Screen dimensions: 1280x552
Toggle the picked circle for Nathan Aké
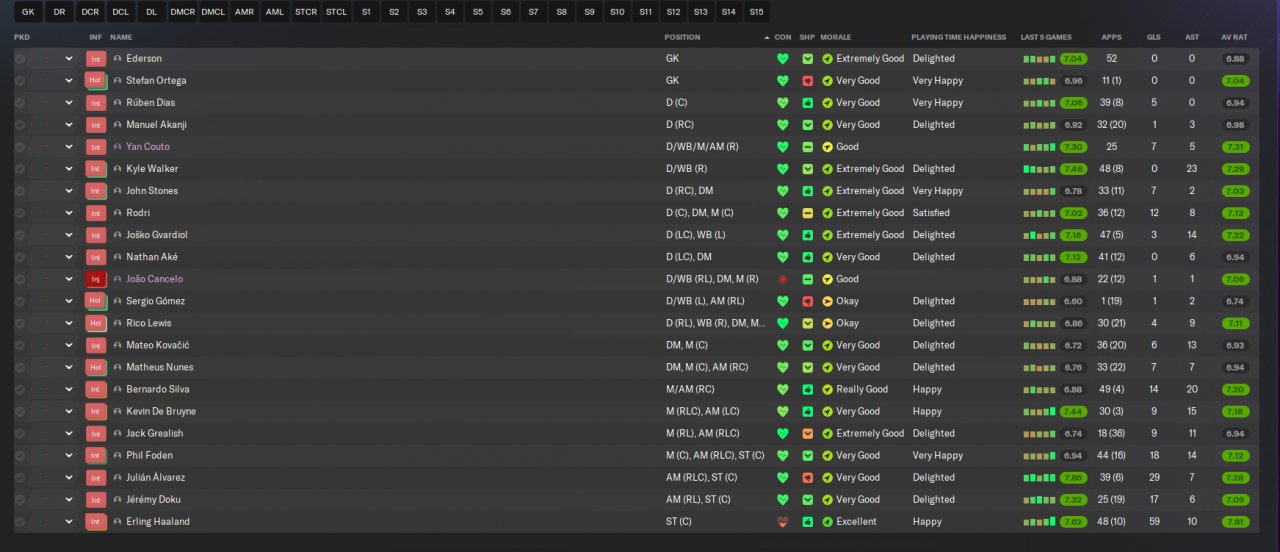[x=20, y=257]
